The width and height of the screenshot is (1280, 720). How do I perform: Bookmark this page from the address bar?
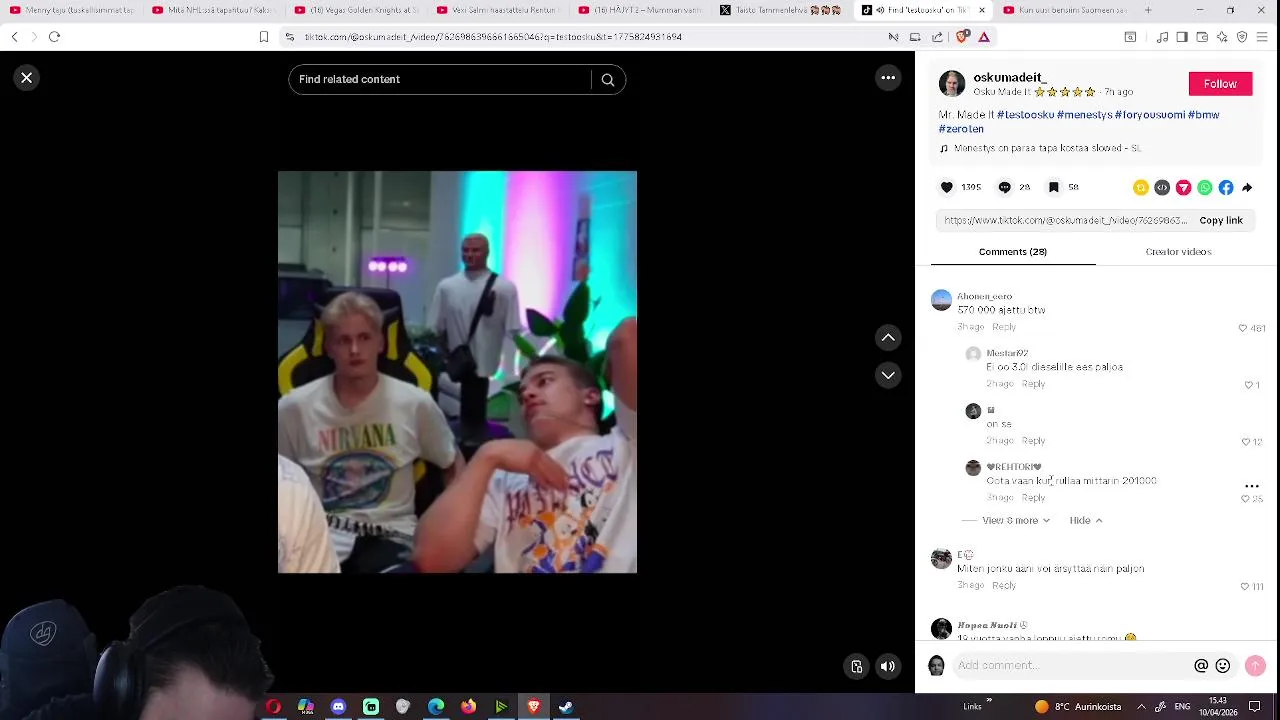click(x=264, y=37)
